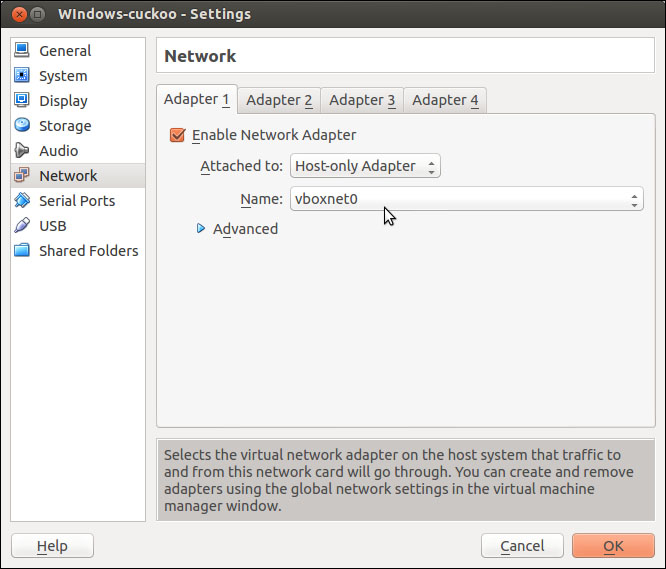The height and width of the screenshot is (569, 666).
Task: Click the 'Attached to:' label
Action: [x=241, y=166]
